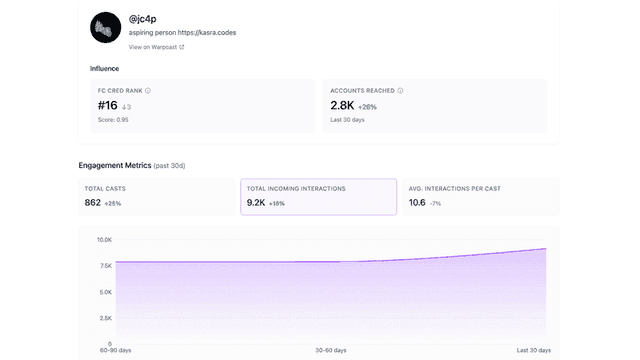
Task: Select the Avg. Interactions Per Cast card
Action: [480, 197]
